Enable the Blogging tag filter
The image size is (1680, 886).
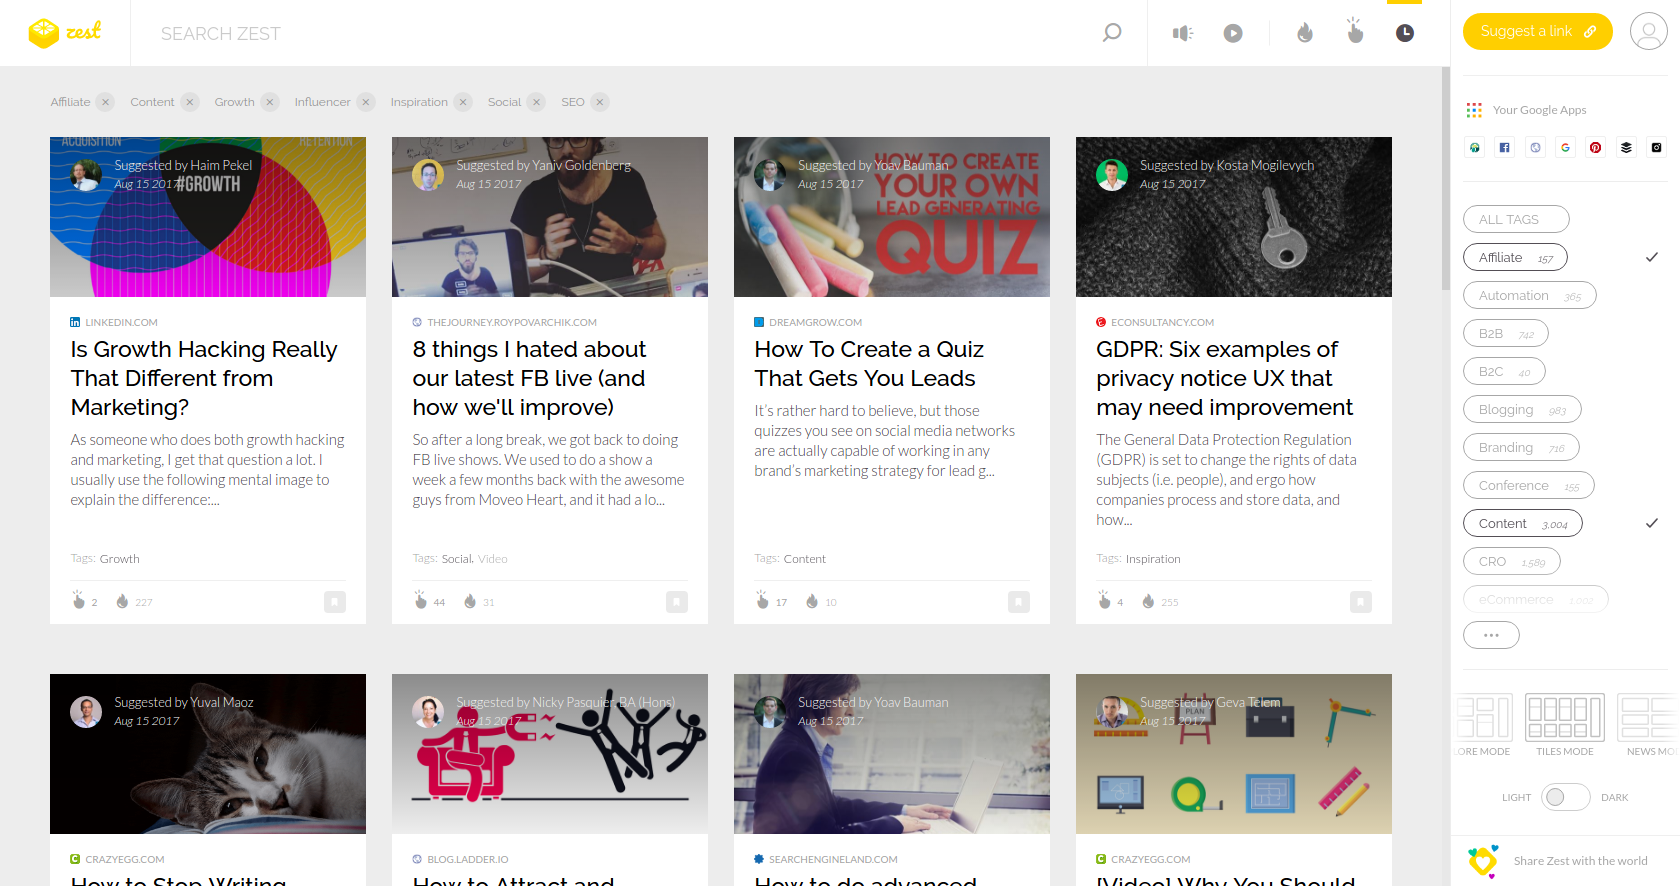(1522, 409)
